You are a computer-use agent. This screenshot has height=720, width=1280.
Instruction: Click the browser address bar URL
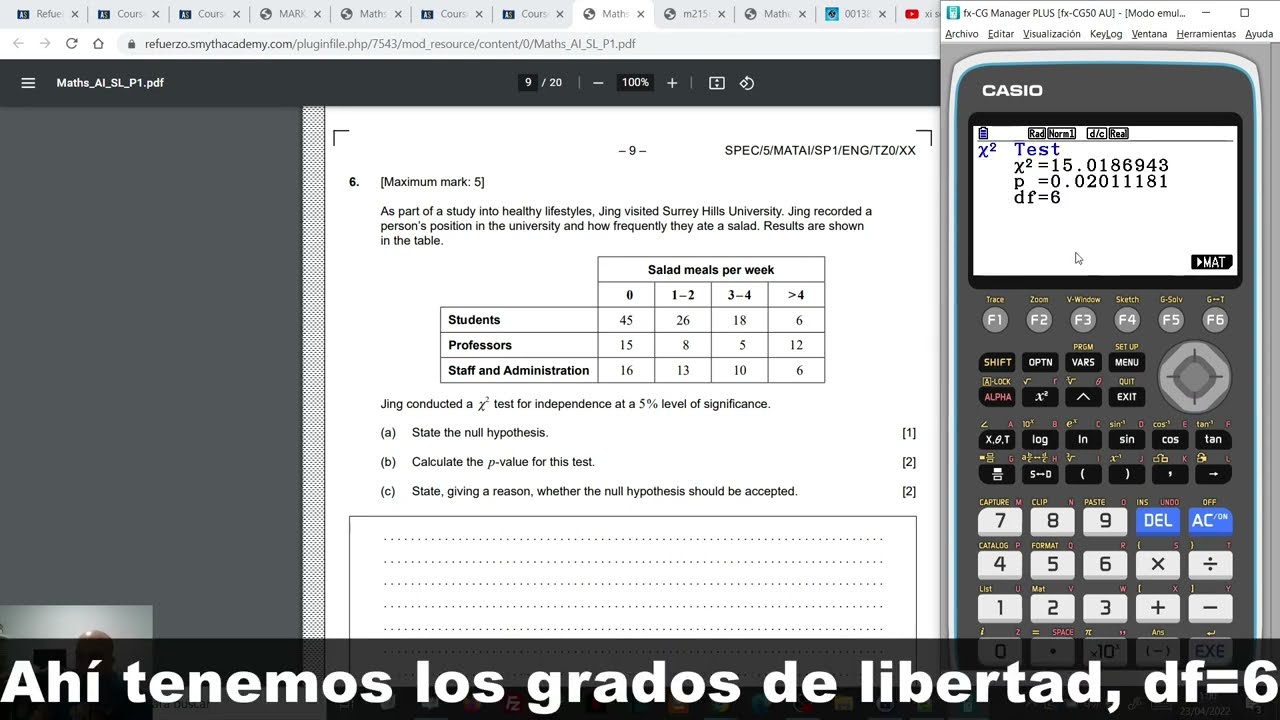(x=390, y=44)
